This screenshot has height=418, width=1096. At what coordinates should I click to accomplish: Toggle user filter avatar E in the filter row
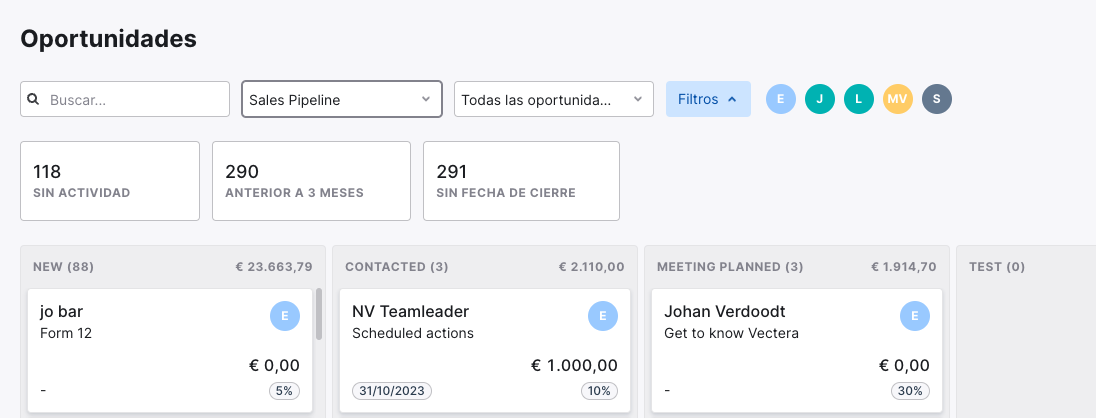[781, 99]
